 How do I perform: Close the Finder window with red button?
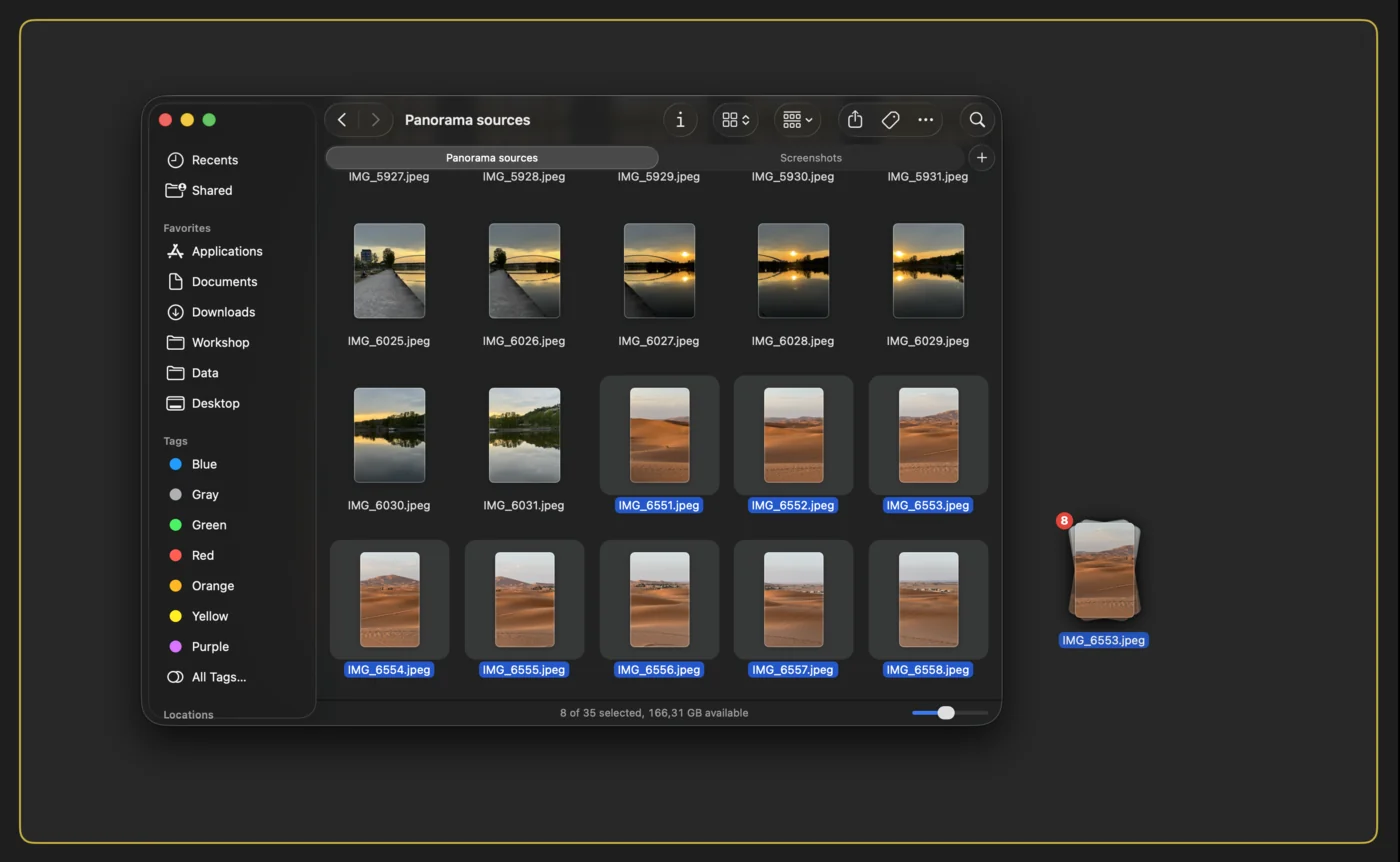(165, 120)
